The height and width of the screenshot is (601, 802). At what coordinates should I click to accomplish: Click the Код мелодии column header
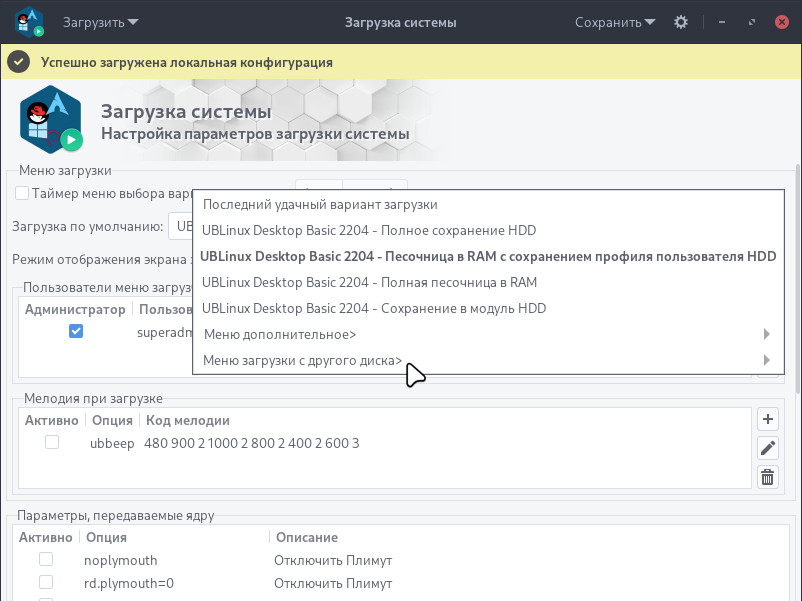click(x=188, y=420)
